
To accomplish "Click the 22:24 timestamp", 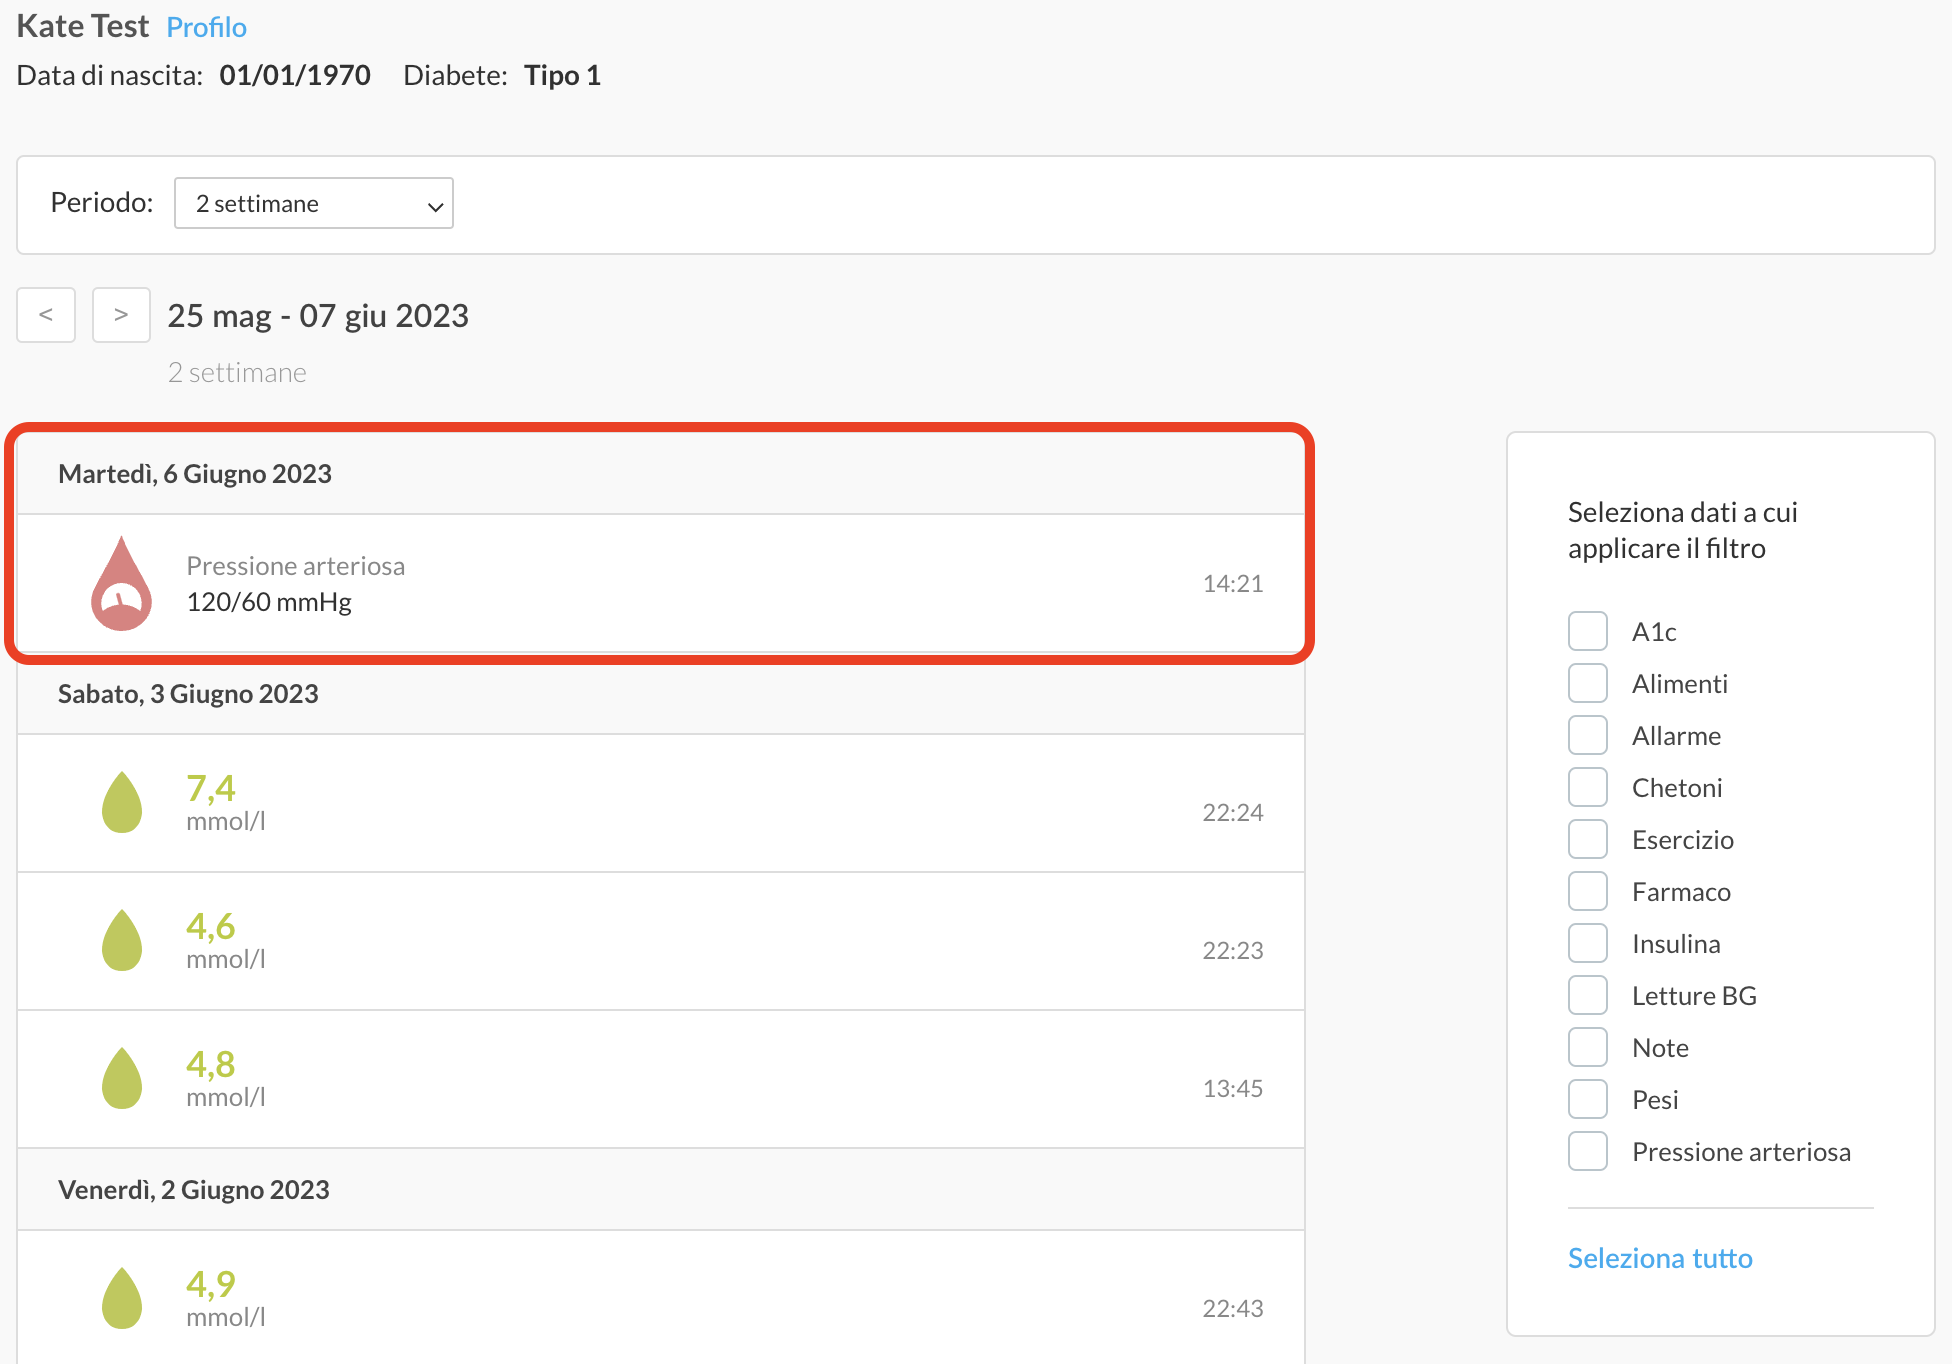I will pyautogui.click(x=1233, y=813).
